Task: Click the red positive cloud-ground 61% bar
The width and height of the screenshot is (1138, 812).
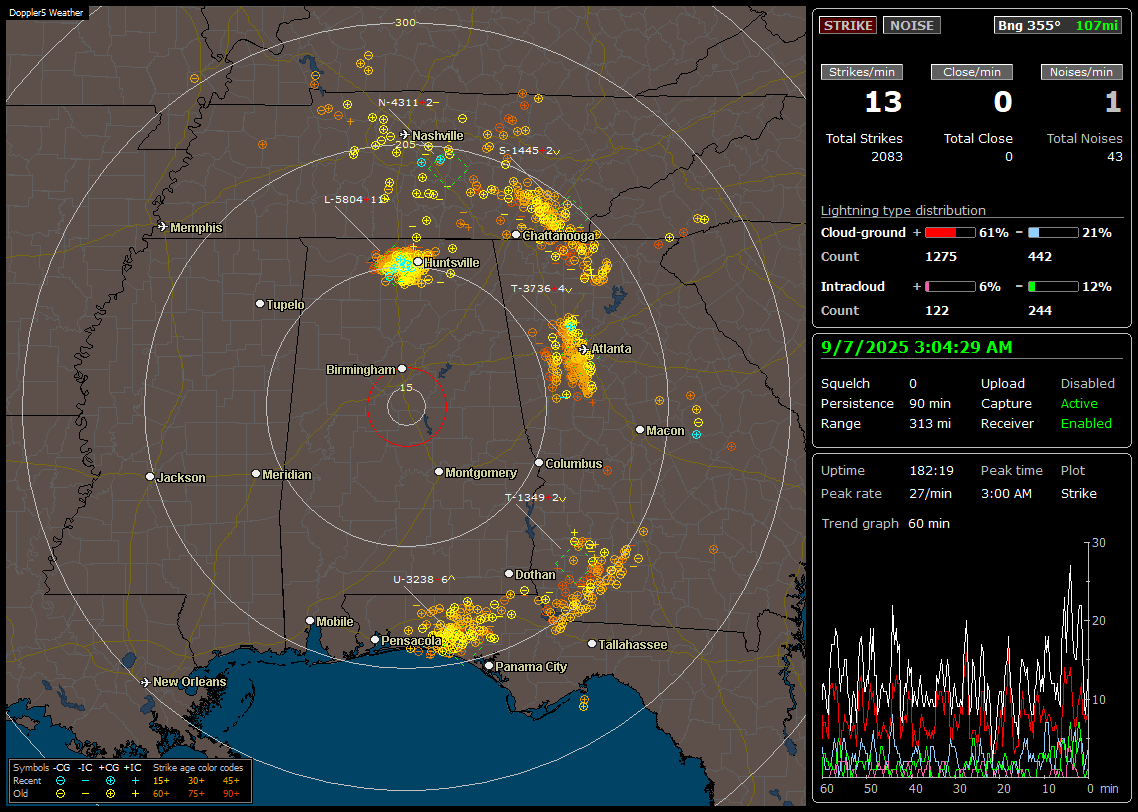Action: pos(950,233)
